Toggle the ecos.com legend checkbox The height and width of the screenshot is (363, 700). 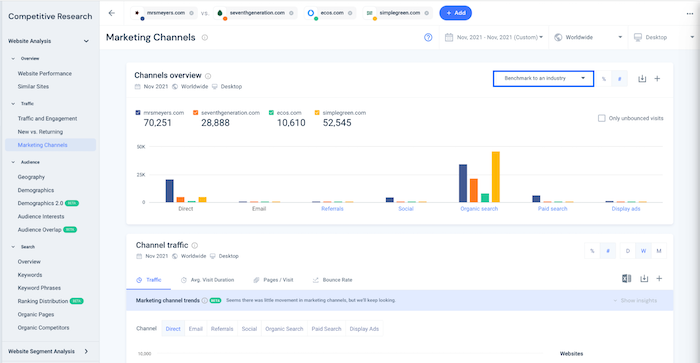pos(271,113)
